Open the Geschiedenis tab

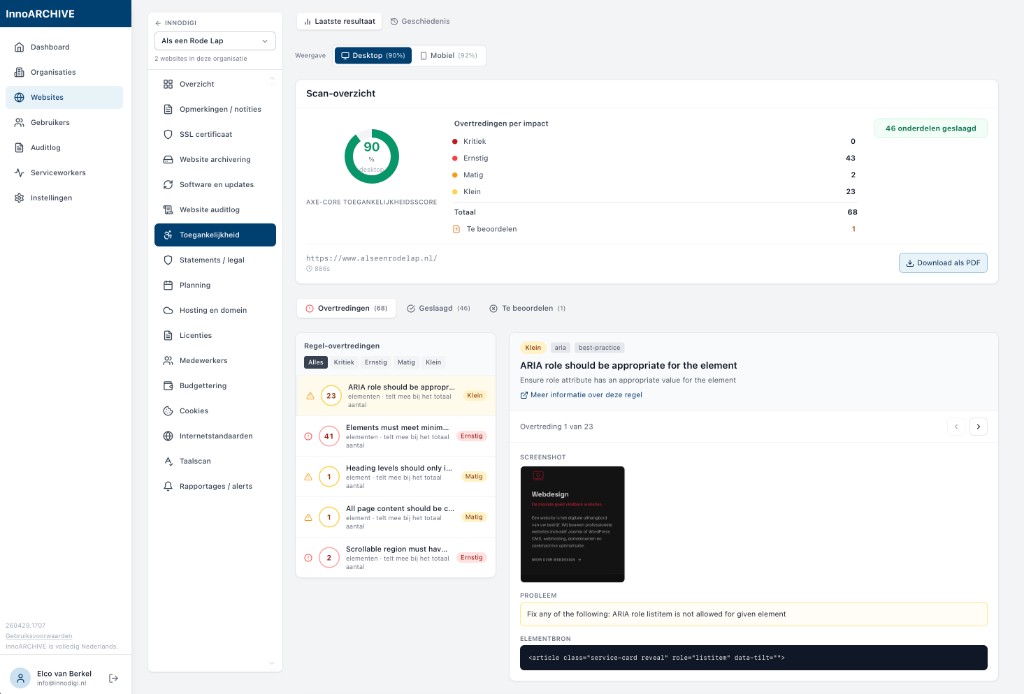pos(420,21)
